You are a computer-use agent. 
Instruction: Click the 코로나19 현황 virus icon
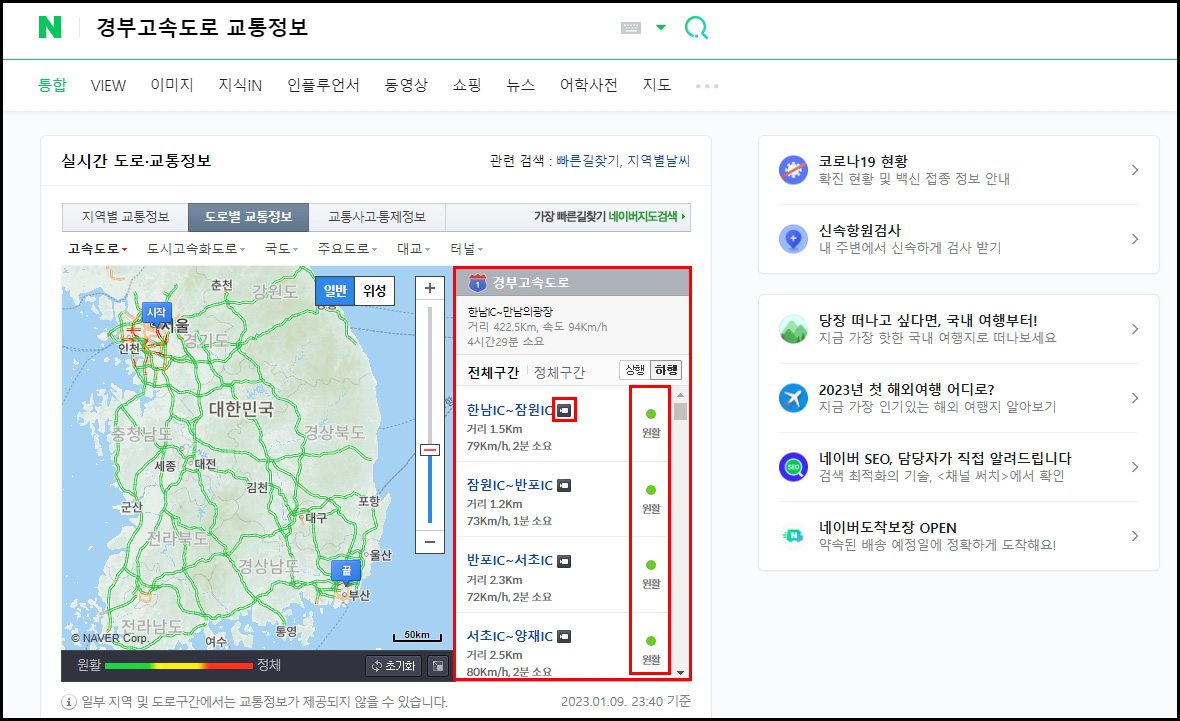point(793,170)
